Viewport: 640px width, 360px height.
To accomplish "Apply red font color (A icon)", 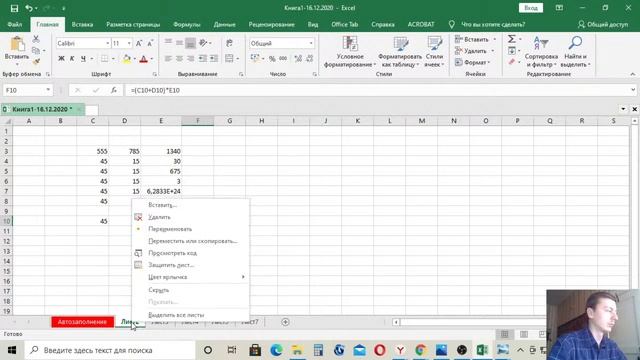I will pos(143,59).
